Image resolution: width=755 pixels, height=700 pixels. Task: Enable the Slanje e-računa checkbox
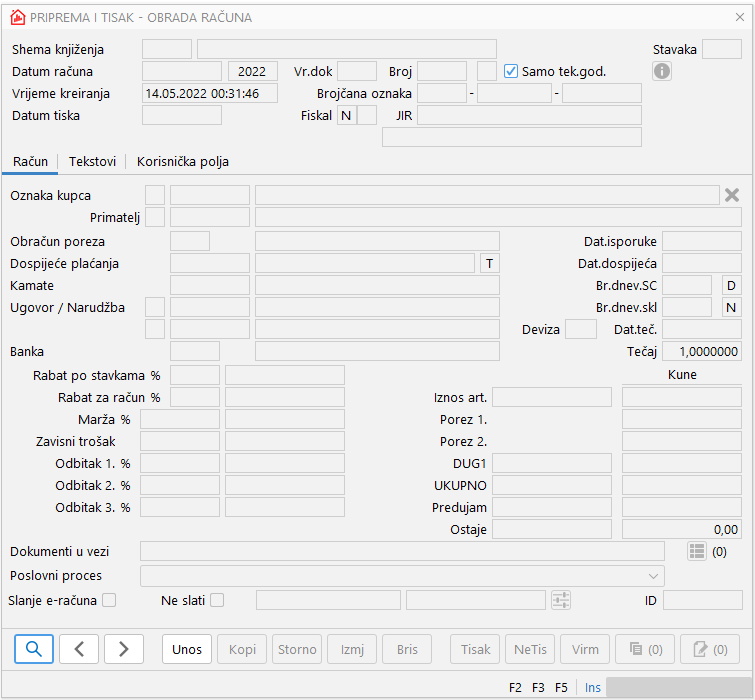coord(109,600)
